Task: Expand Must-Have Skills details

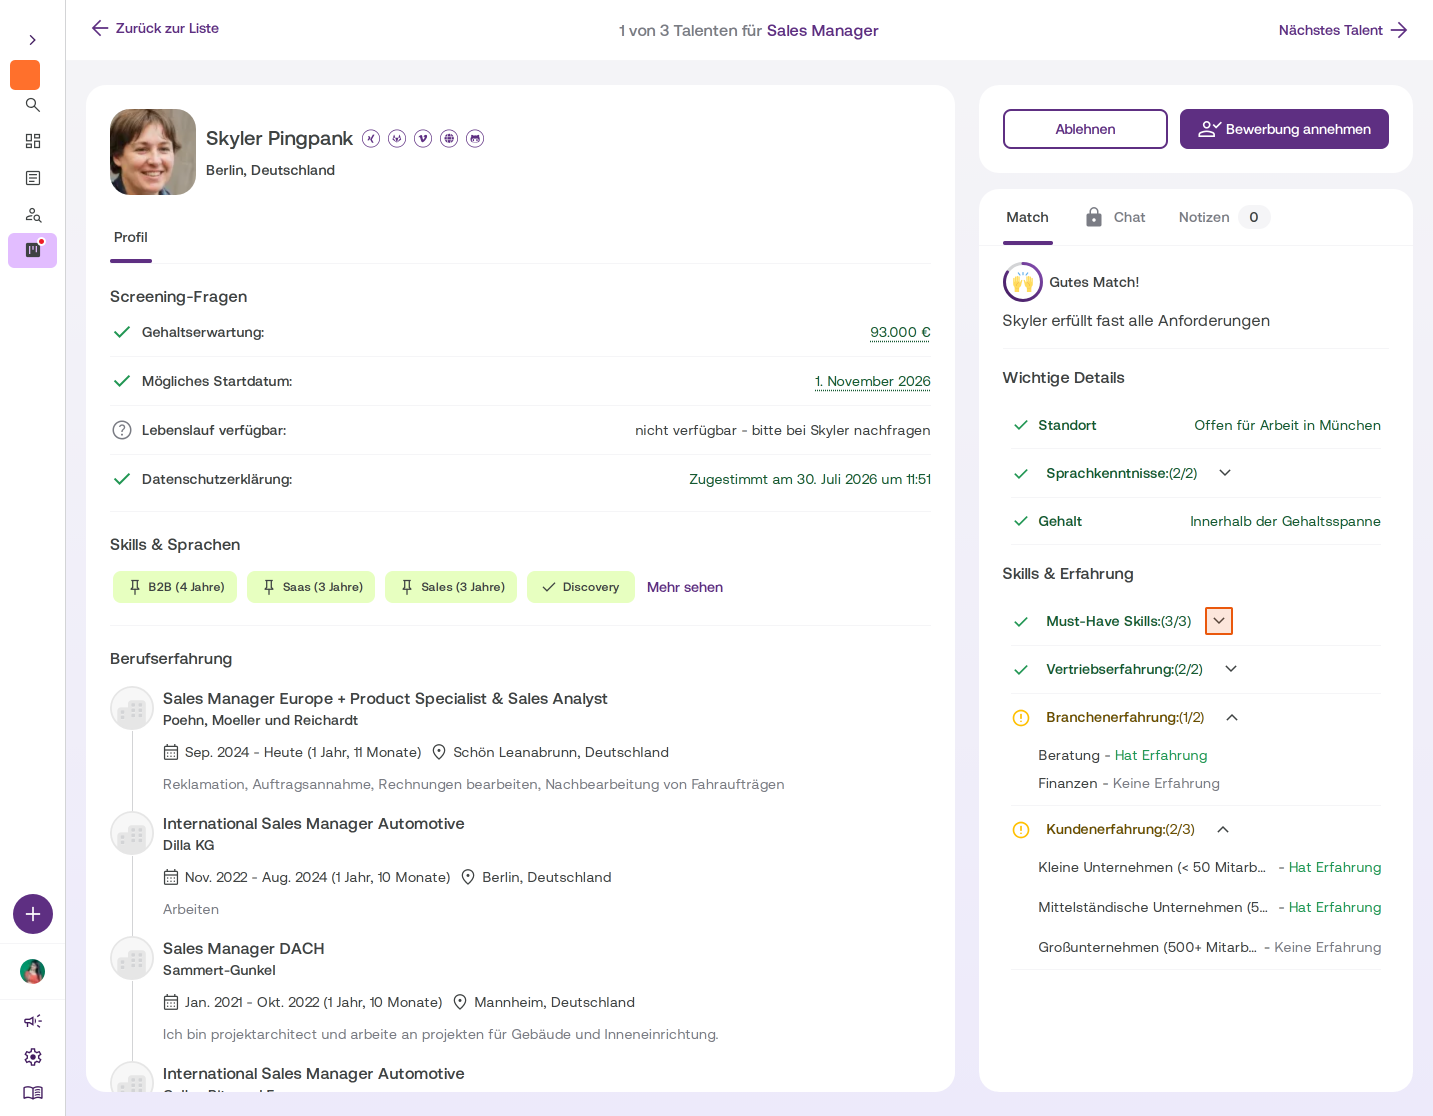Action: [1219, 621]
